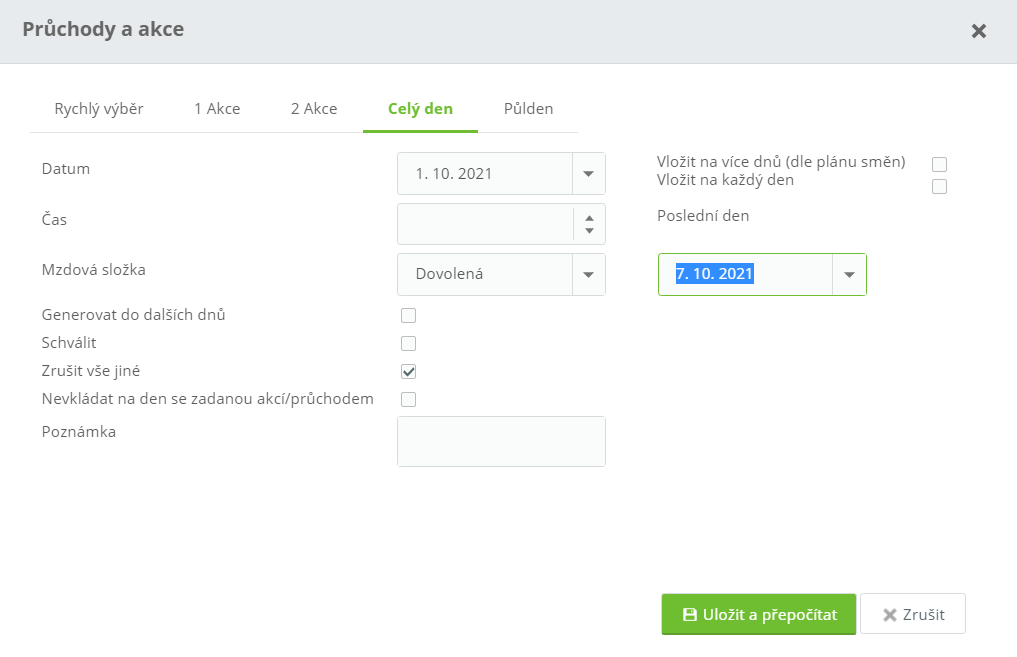Open the Poslední den date dropdown arrow

(849, 274)
